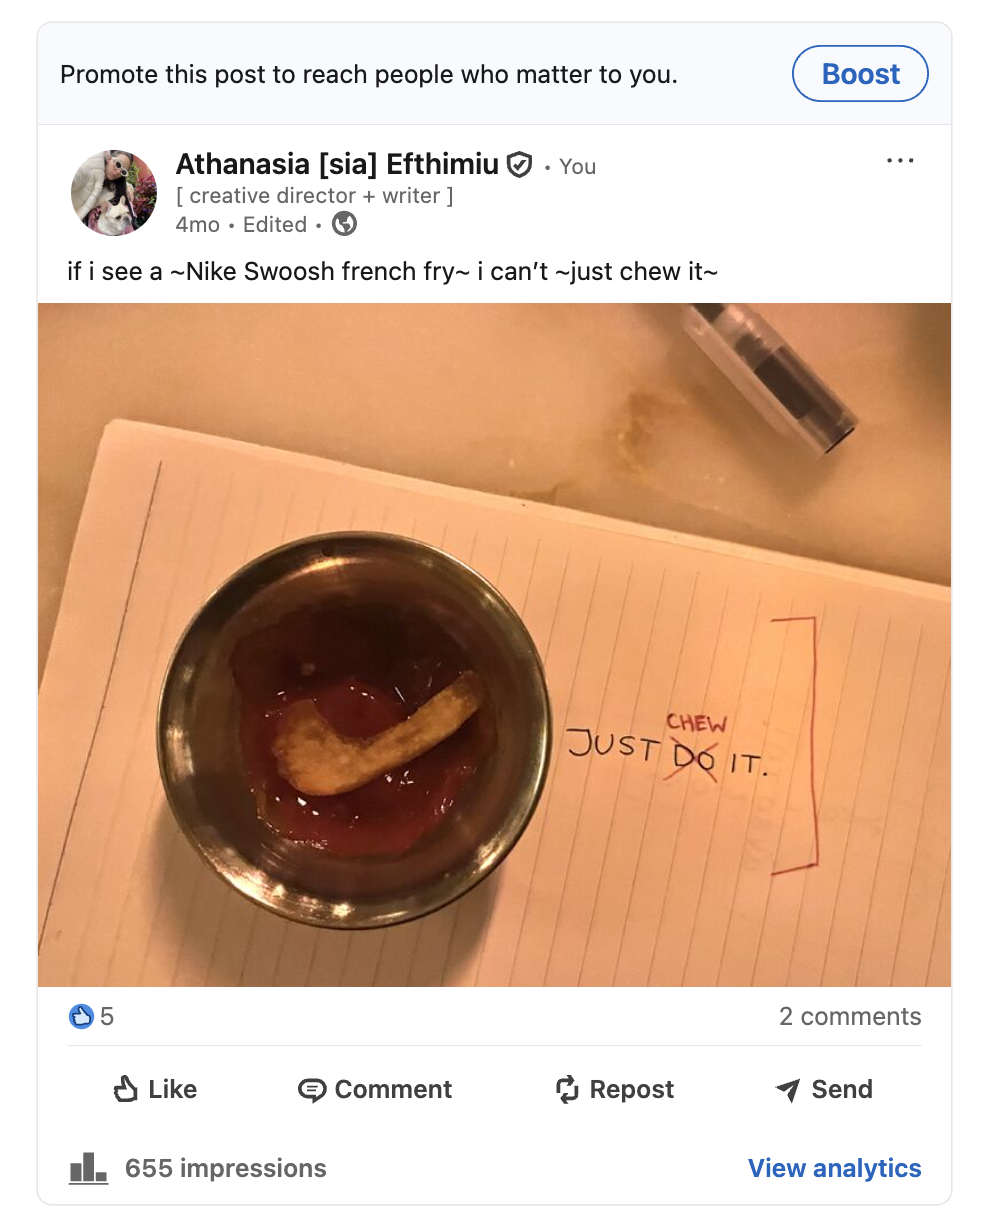Click the verified shield badge icon
Viewport: 988px width, 1228px height.
519,164
